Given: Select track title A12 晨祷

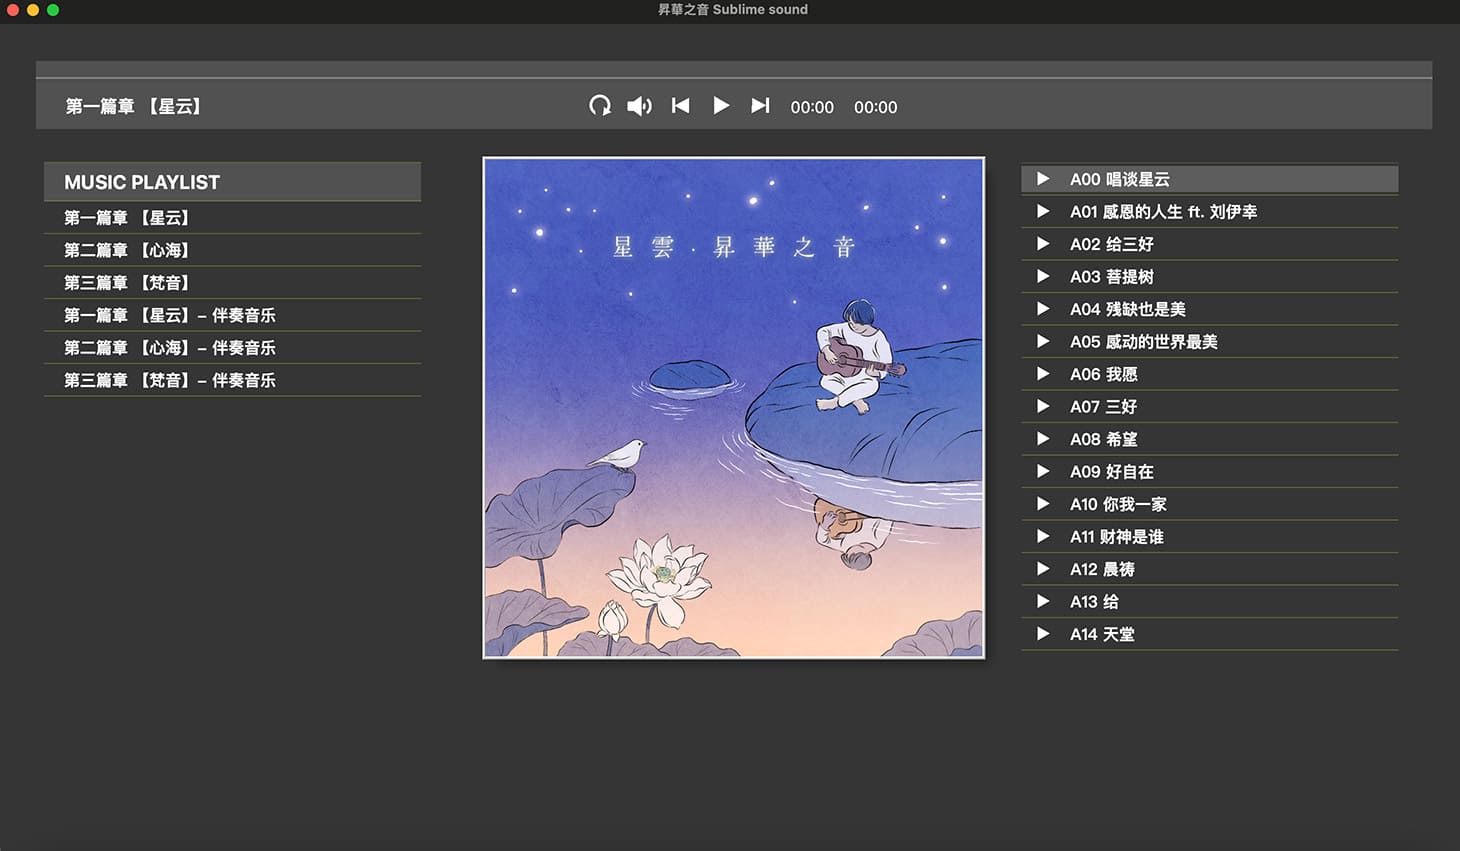Looking at the screenshot, I should pos(1102,569).
